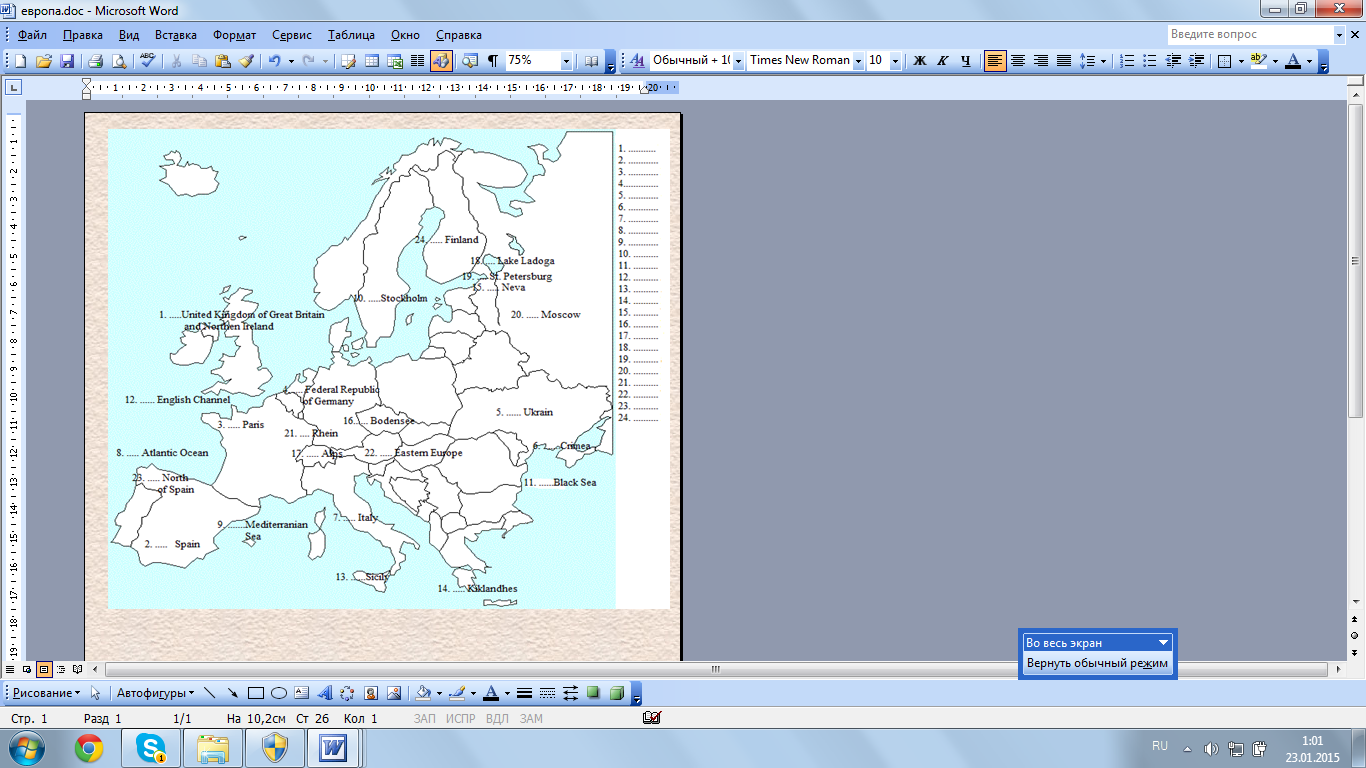Open the Вставка menu
The width and height of the screenshot is (1366, 768).
(x=176, y=34)
